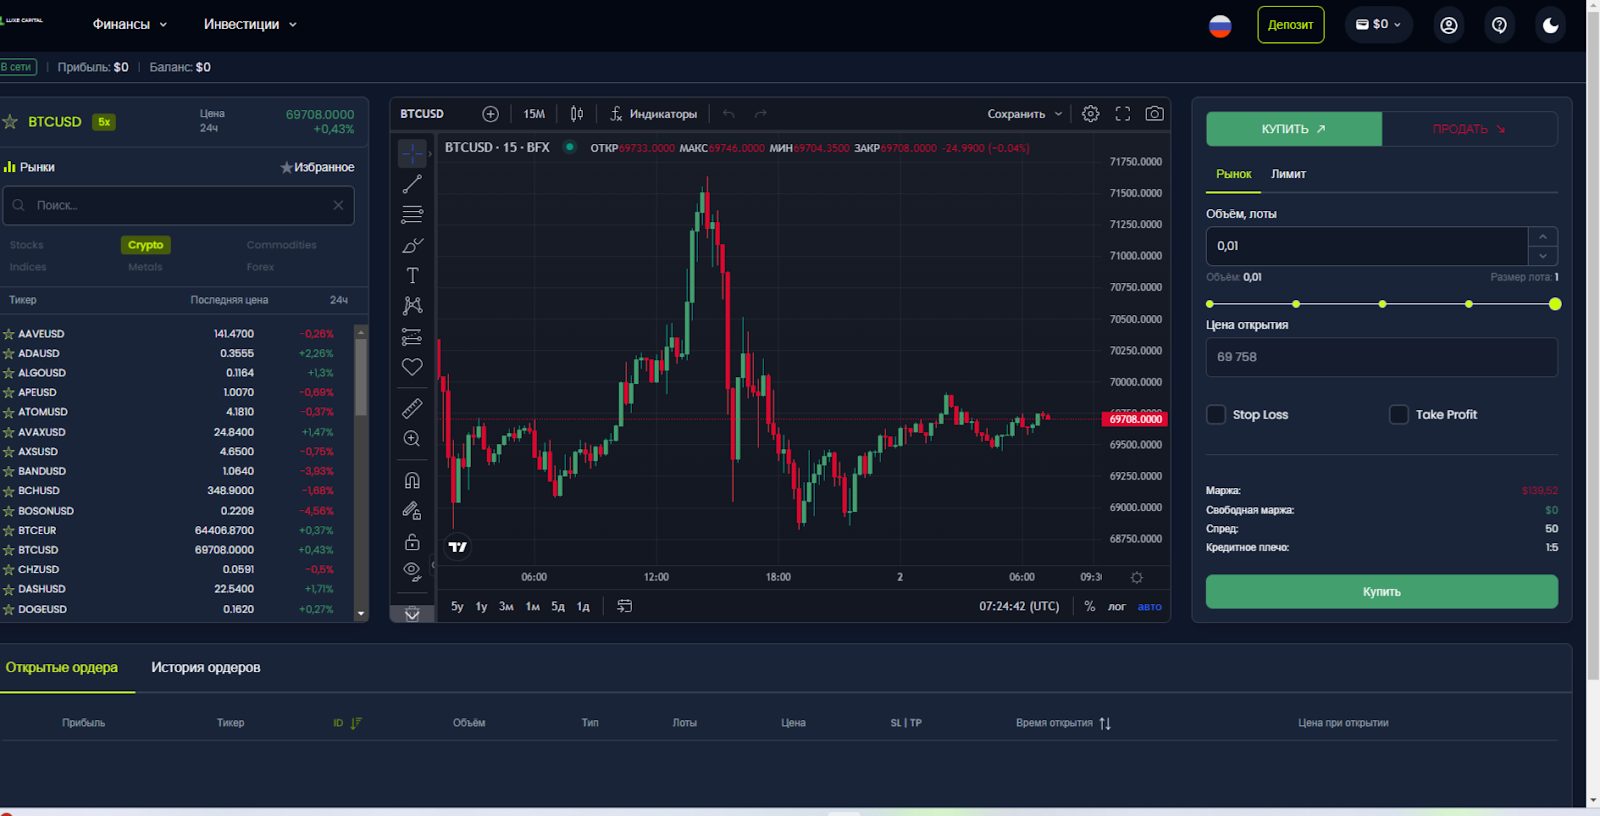Toggle logarithmic scale 'лог'

pyautogui.click(x=1117, y=606)
